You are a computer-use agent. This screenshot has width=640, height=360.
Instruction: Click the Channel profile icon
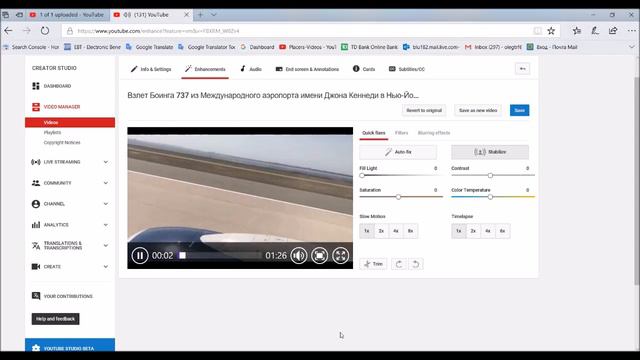coord(36,204)
